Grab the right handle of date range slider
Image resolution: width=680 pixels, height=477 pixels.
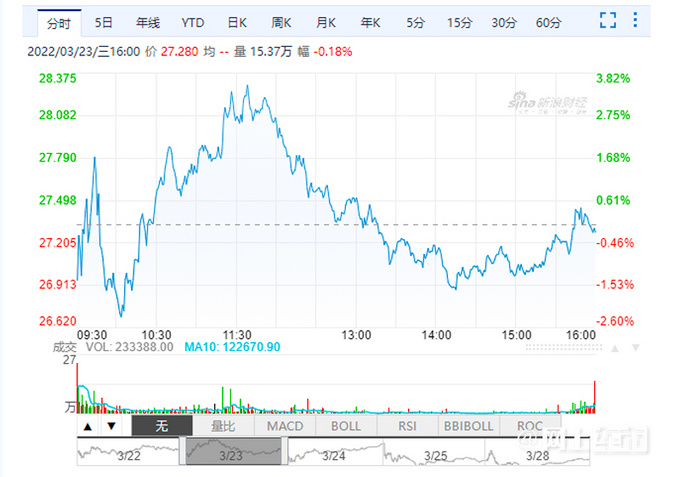(284, 451)
